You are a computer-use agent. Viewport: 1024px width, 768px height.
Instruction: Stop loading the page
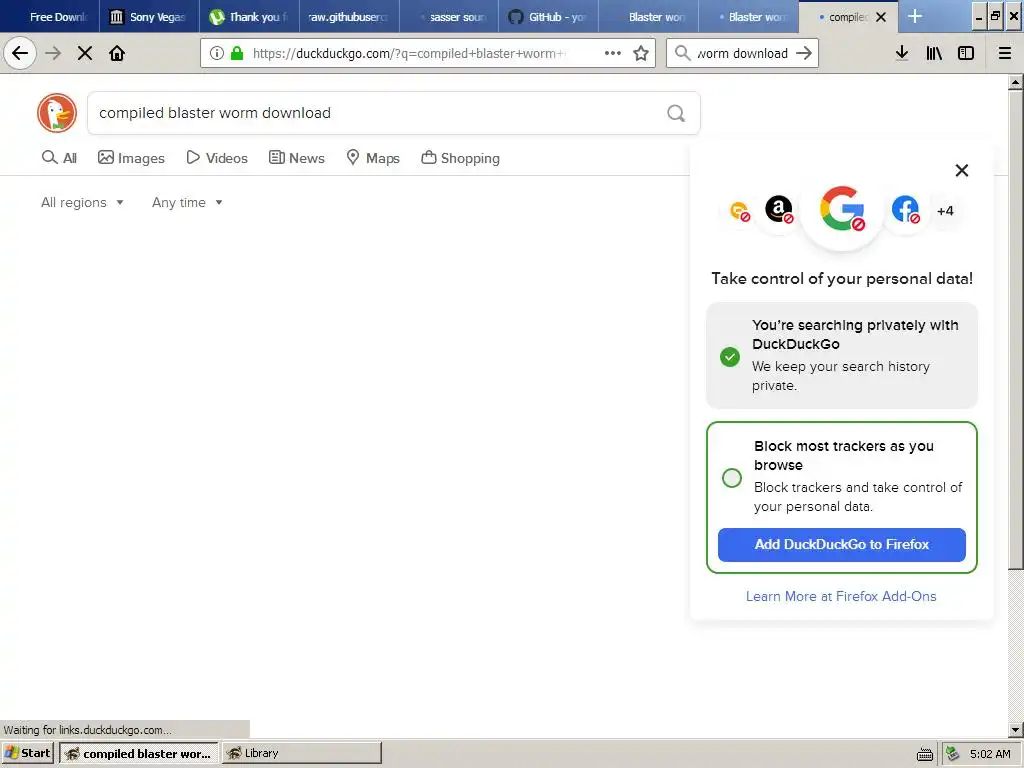click(85, 54)
